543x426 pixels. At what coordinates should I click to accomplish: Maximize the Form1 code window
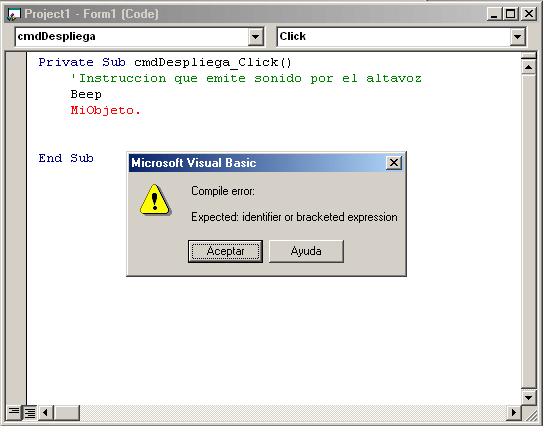point(510,14)
